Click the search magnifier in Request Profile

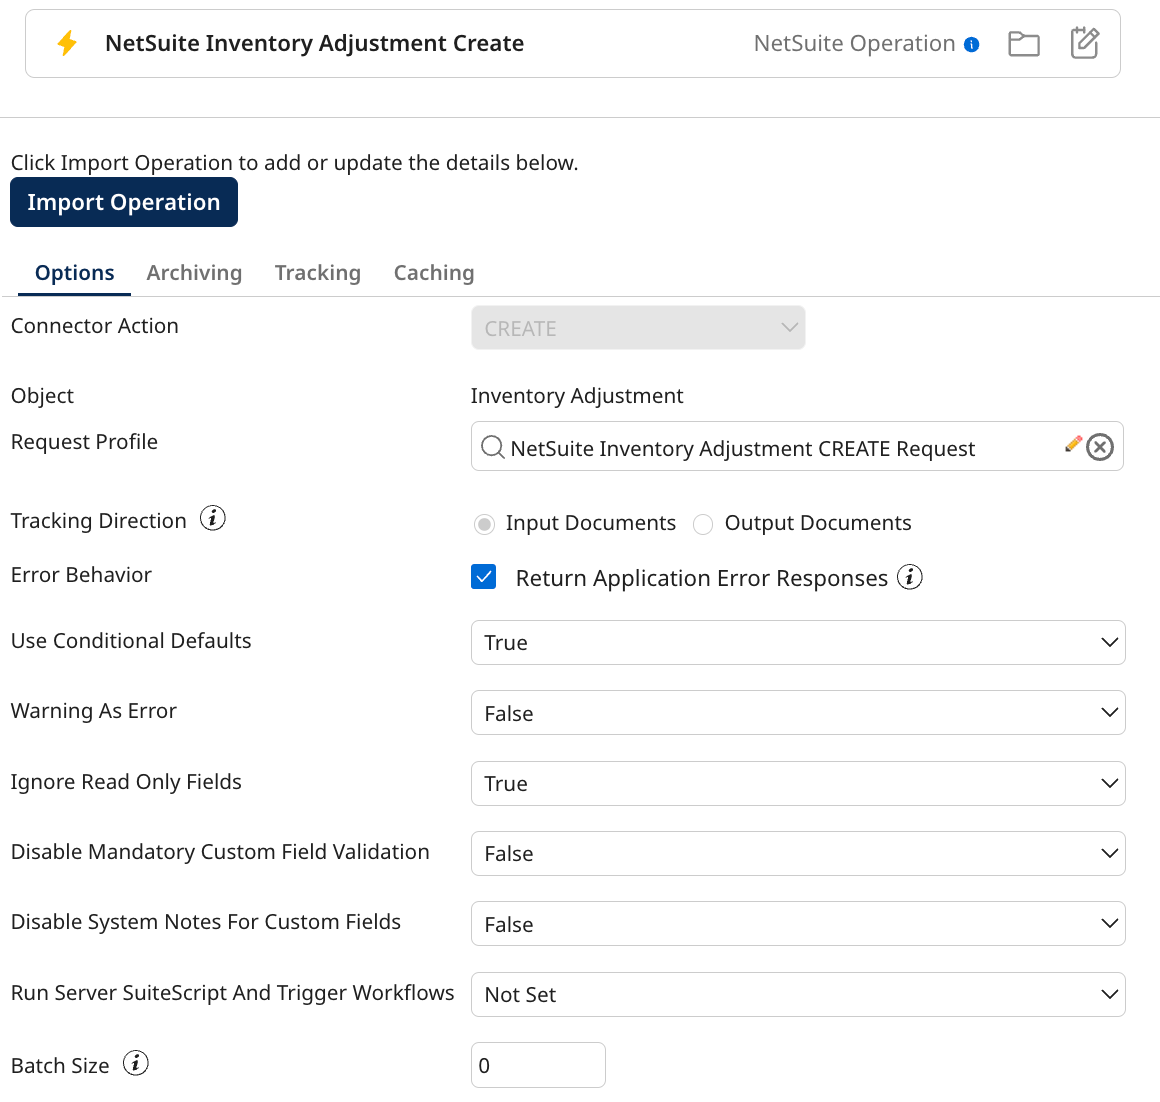[x=492, y=447]
